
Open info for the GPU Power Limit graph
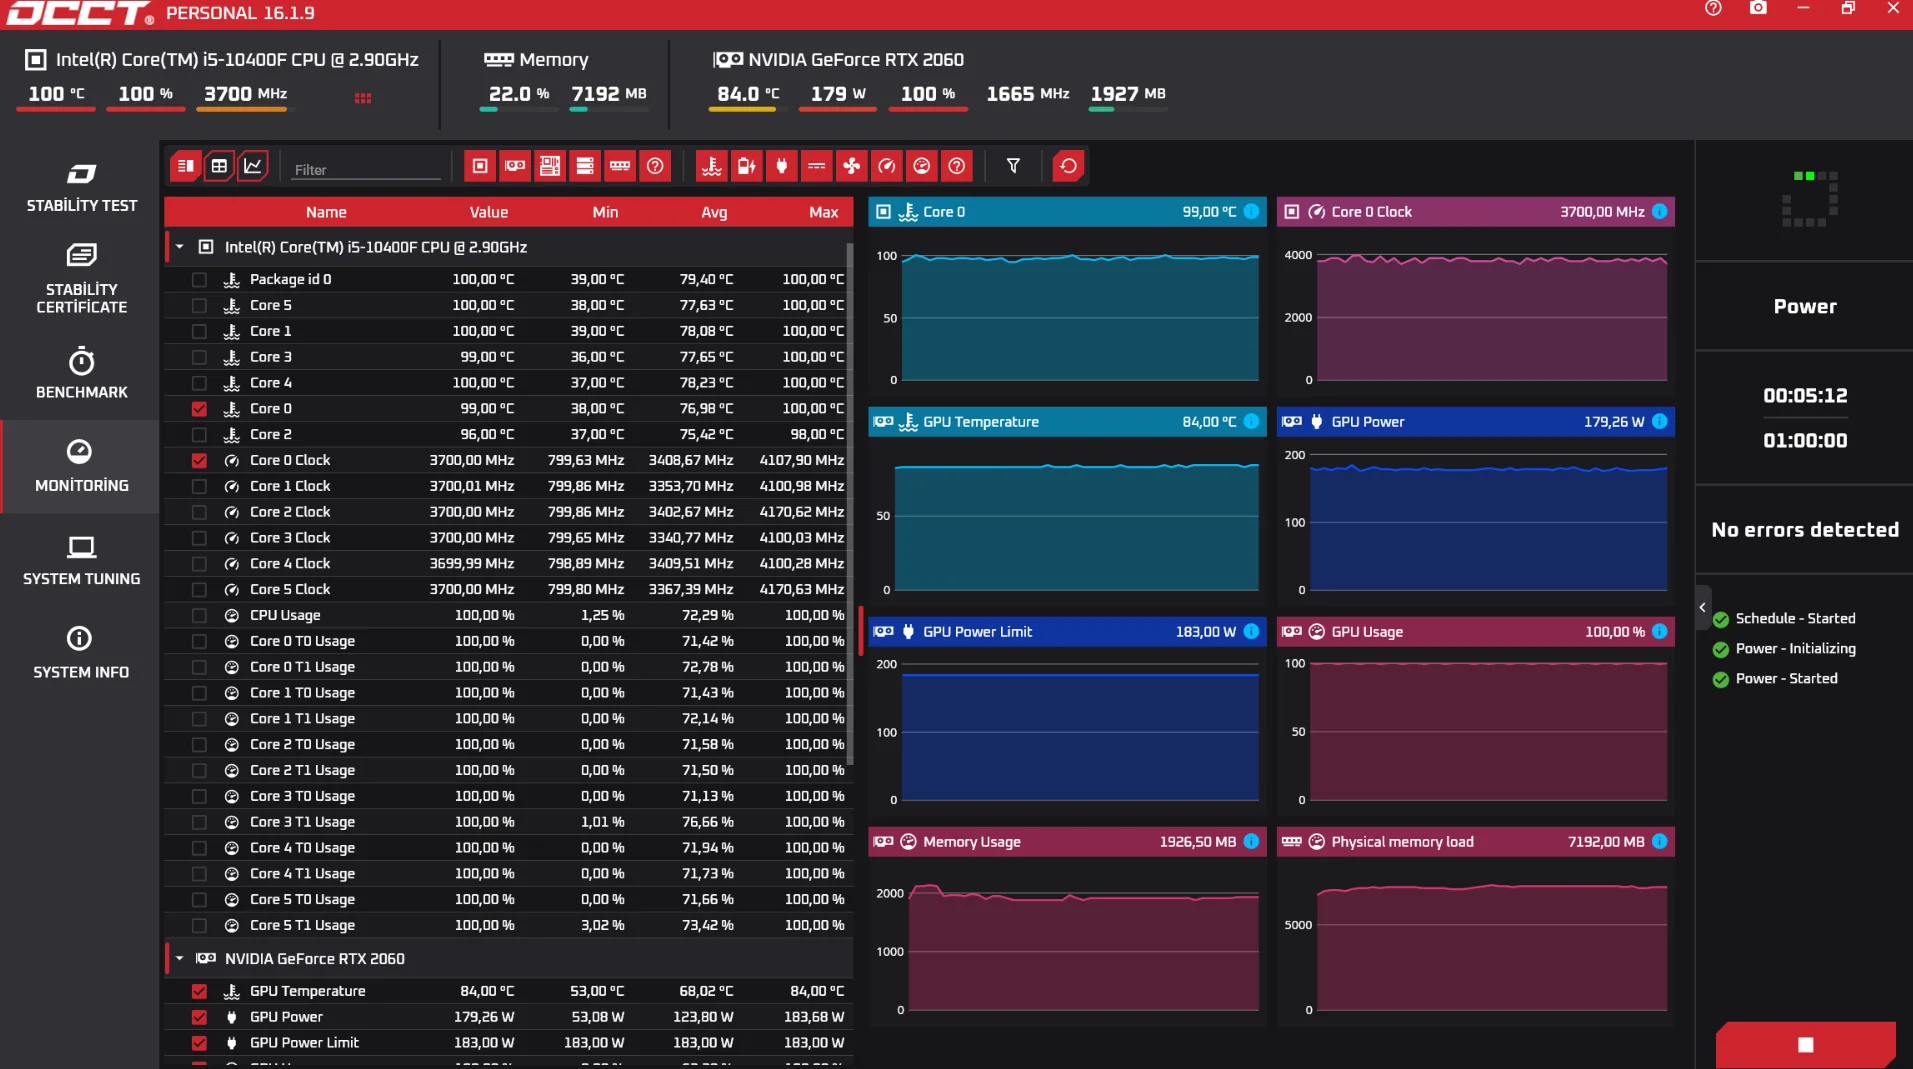pos(1251,632)
